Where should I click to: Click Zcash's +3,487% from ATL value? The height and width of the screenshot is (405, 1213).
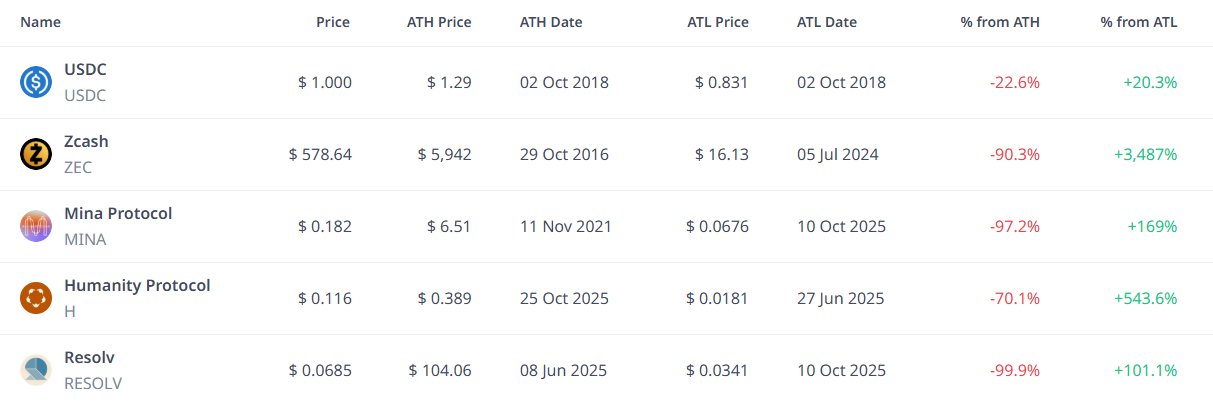pyautogui.click(x=1145, y=154)
